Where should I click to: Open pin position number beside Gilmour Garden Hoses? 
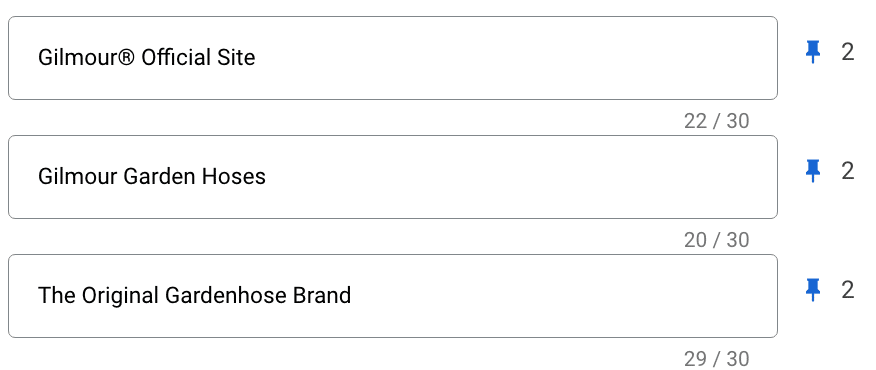point(848,171)
